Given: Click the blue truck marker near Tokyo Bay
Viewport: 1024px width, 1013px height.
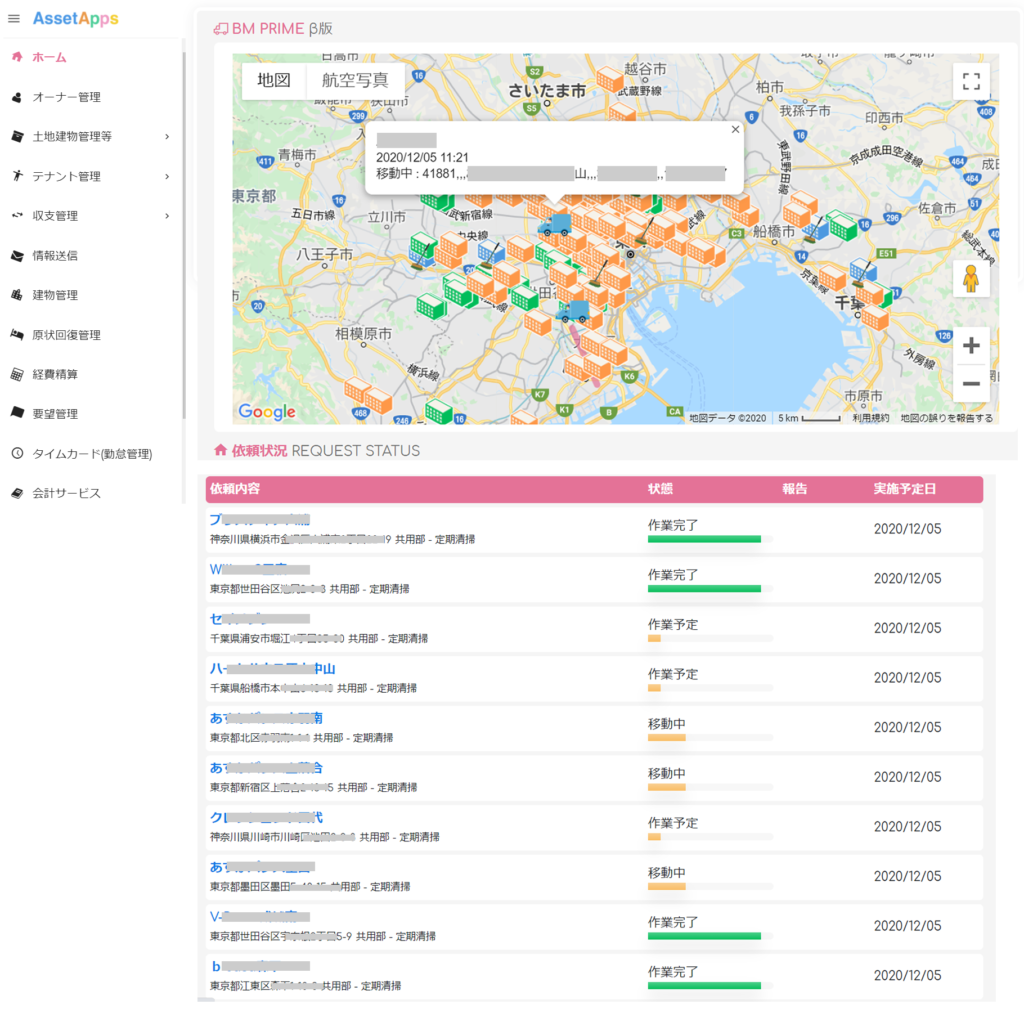Looking at the screenshot, I should pos(573,312).
